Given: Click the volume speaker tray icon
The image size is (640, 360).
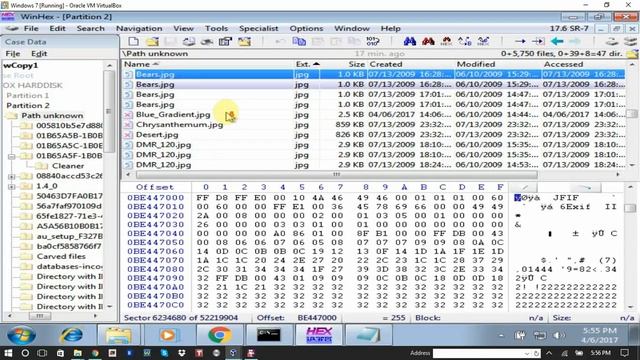Looking at the screenshot, I should pyautogui.click(x=558, y=336).
